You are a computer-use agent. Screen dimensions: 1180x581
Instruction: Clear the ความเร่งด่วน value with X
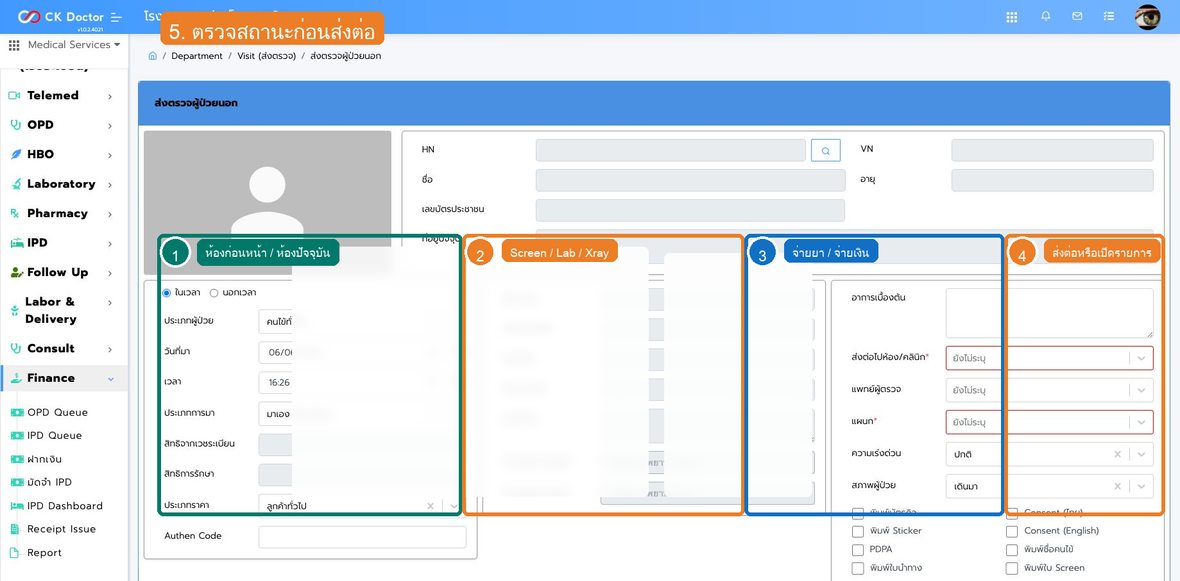coord(1118,454)
